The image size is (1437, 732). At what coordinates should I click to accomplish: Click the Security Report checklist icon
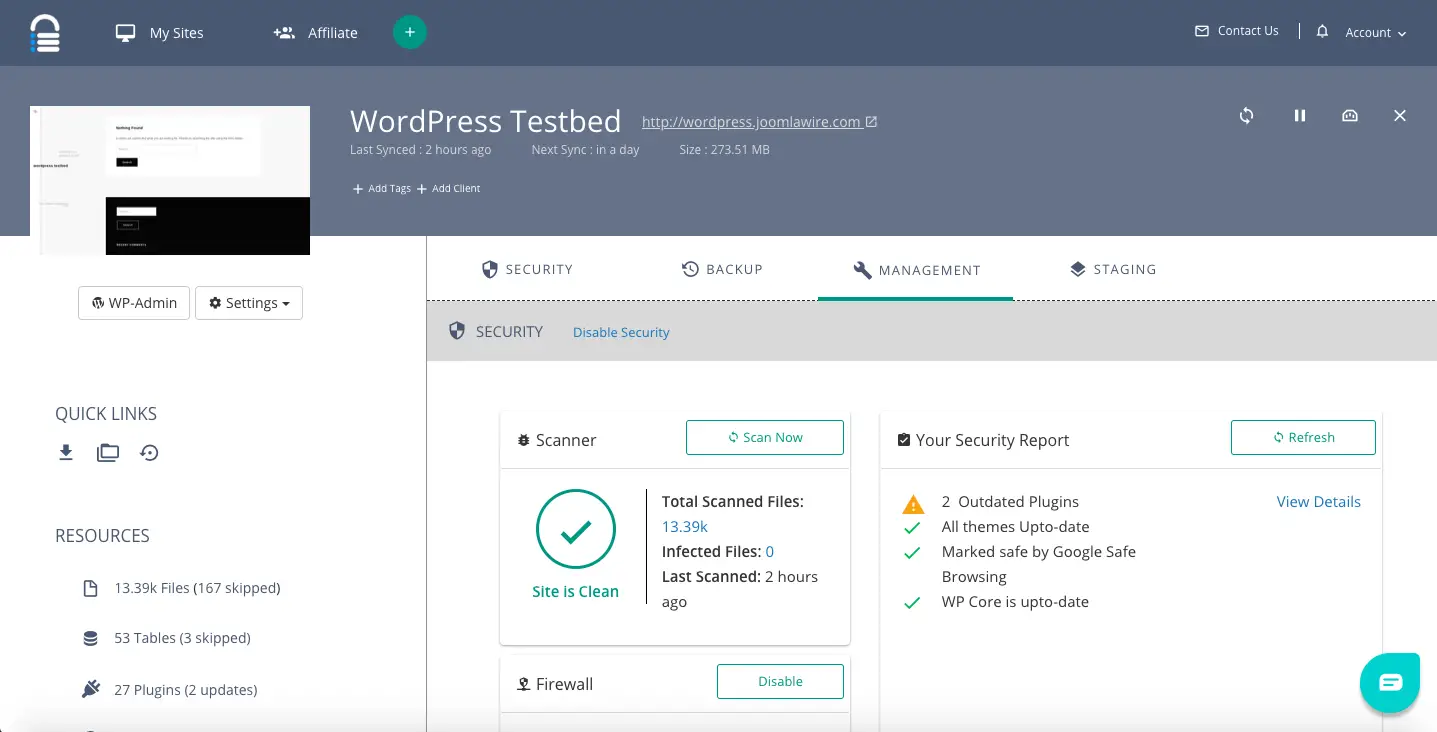click(x=904, y=440)
